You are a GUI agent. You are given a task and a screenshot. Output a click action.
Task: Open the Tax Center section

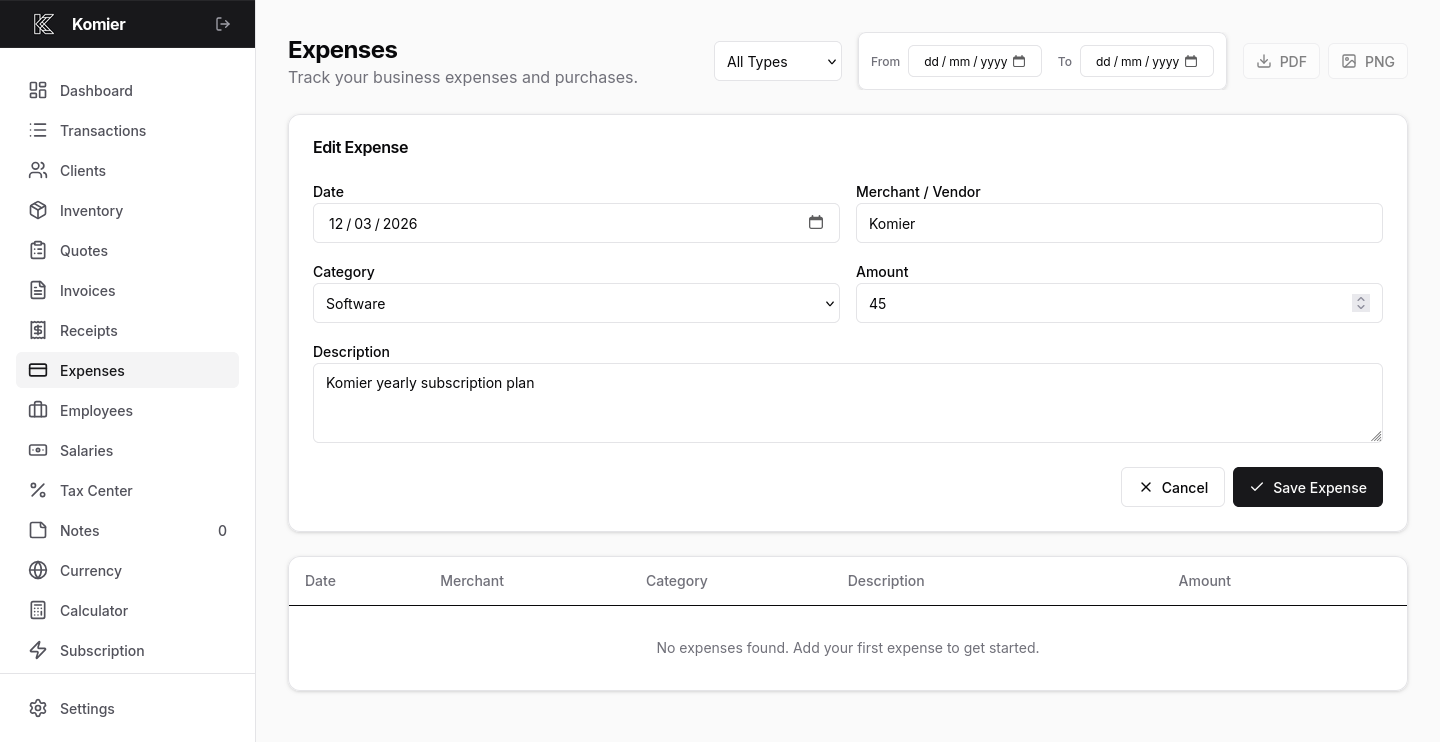(95, 490)
